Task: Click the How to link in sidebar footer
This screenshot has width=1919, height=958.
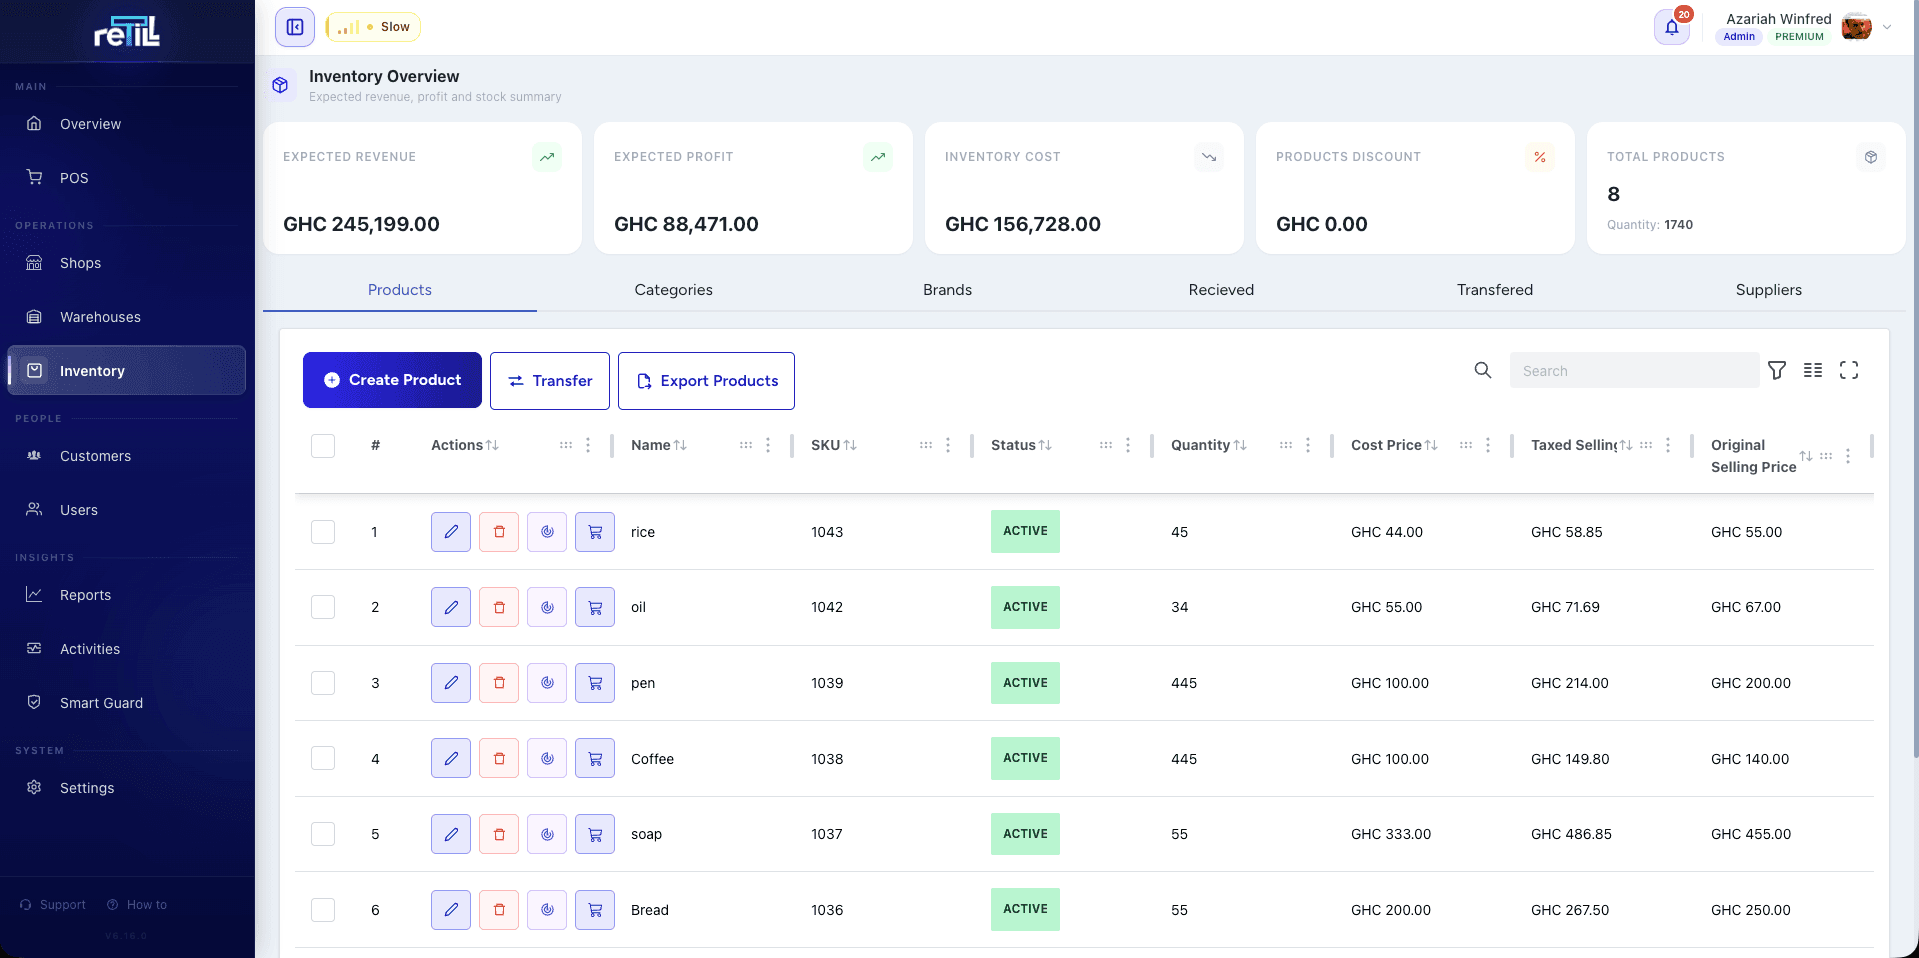Action: coord(137,905)
